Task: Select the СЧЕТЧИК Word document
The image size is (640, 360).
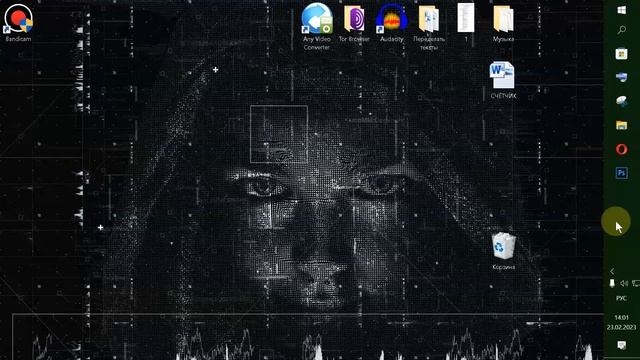Action: click(x=503, y=80)
